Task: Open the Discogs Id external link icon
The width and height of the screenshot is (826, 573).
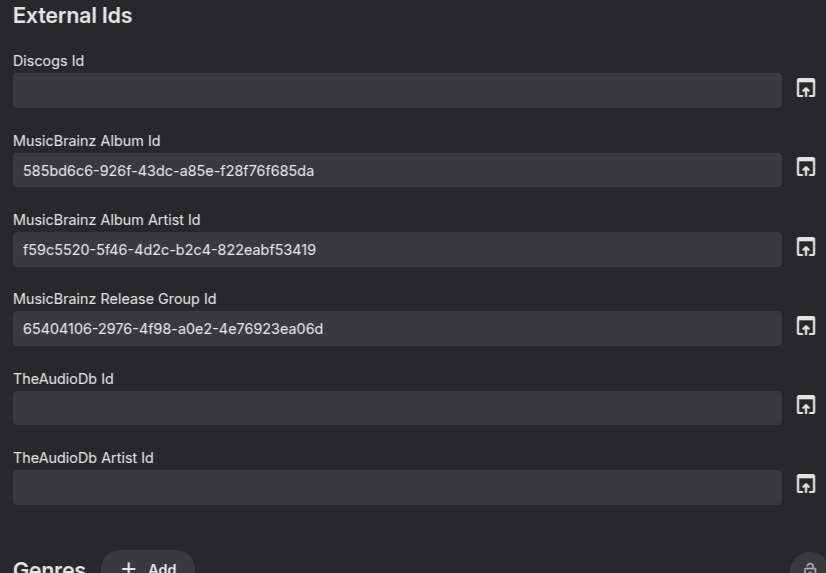Action: (805, 89)
